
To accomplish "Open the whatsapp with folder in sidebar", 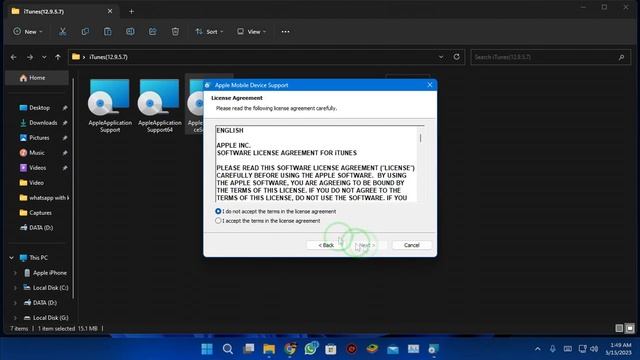I will 44,198.
